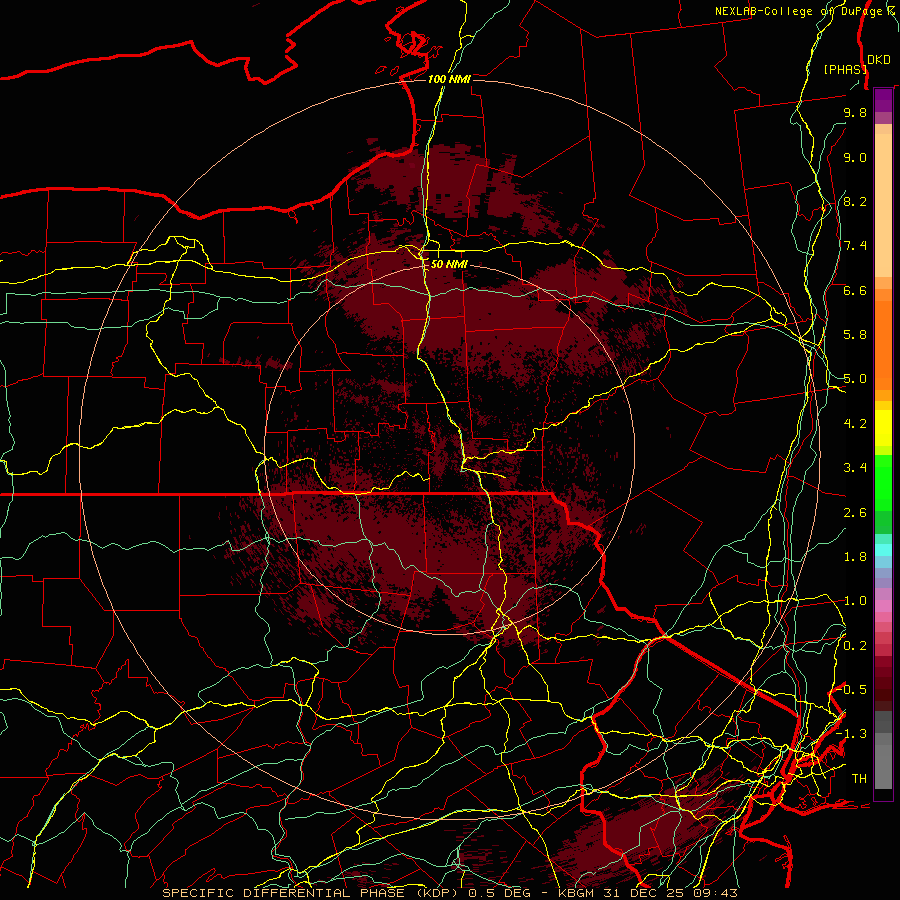This screenshot has width=900, height=900.
Task: Pick the cyan band beside 1.8
Action: pyautogui.click(x=883, y=549)
